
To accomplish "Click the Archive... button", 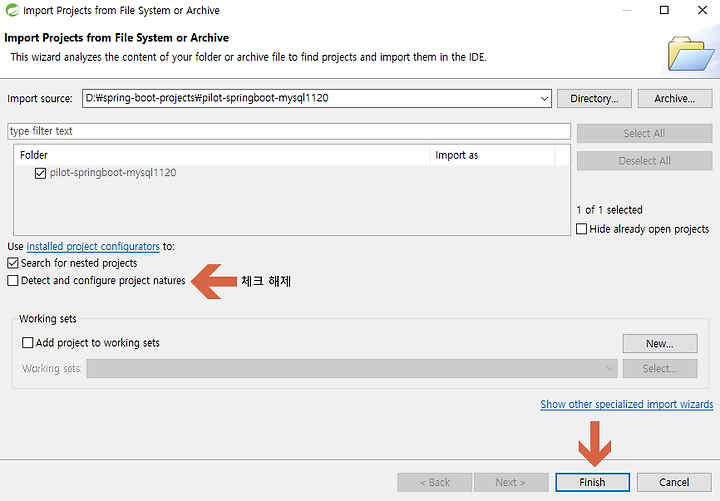I will coord(675,99).
